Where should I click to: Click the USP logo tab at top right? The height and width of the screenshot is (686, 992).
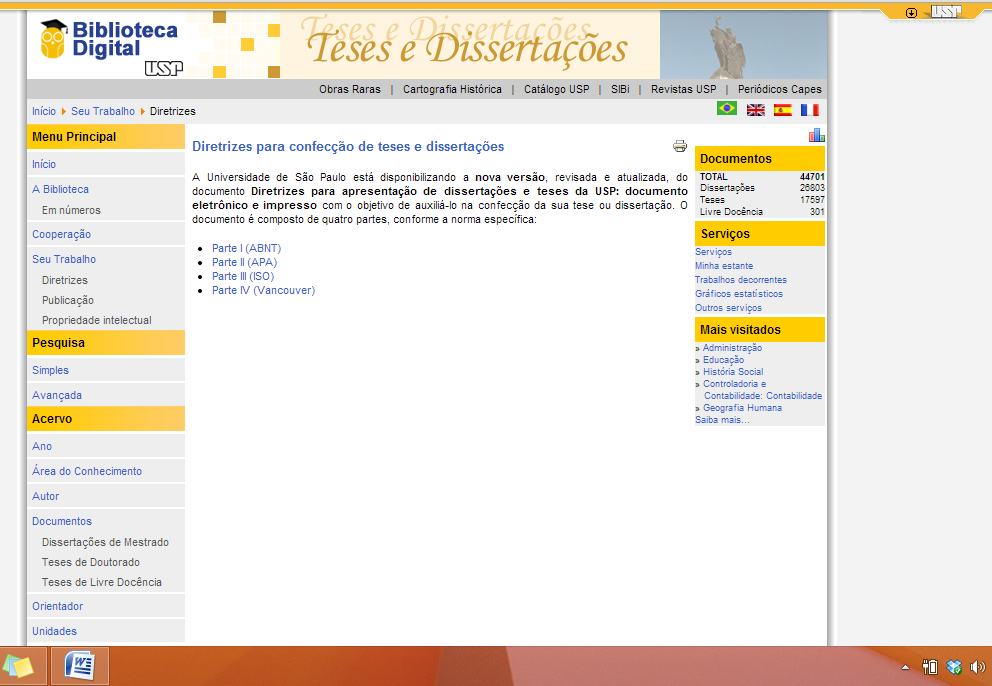[x=946, y=11]
